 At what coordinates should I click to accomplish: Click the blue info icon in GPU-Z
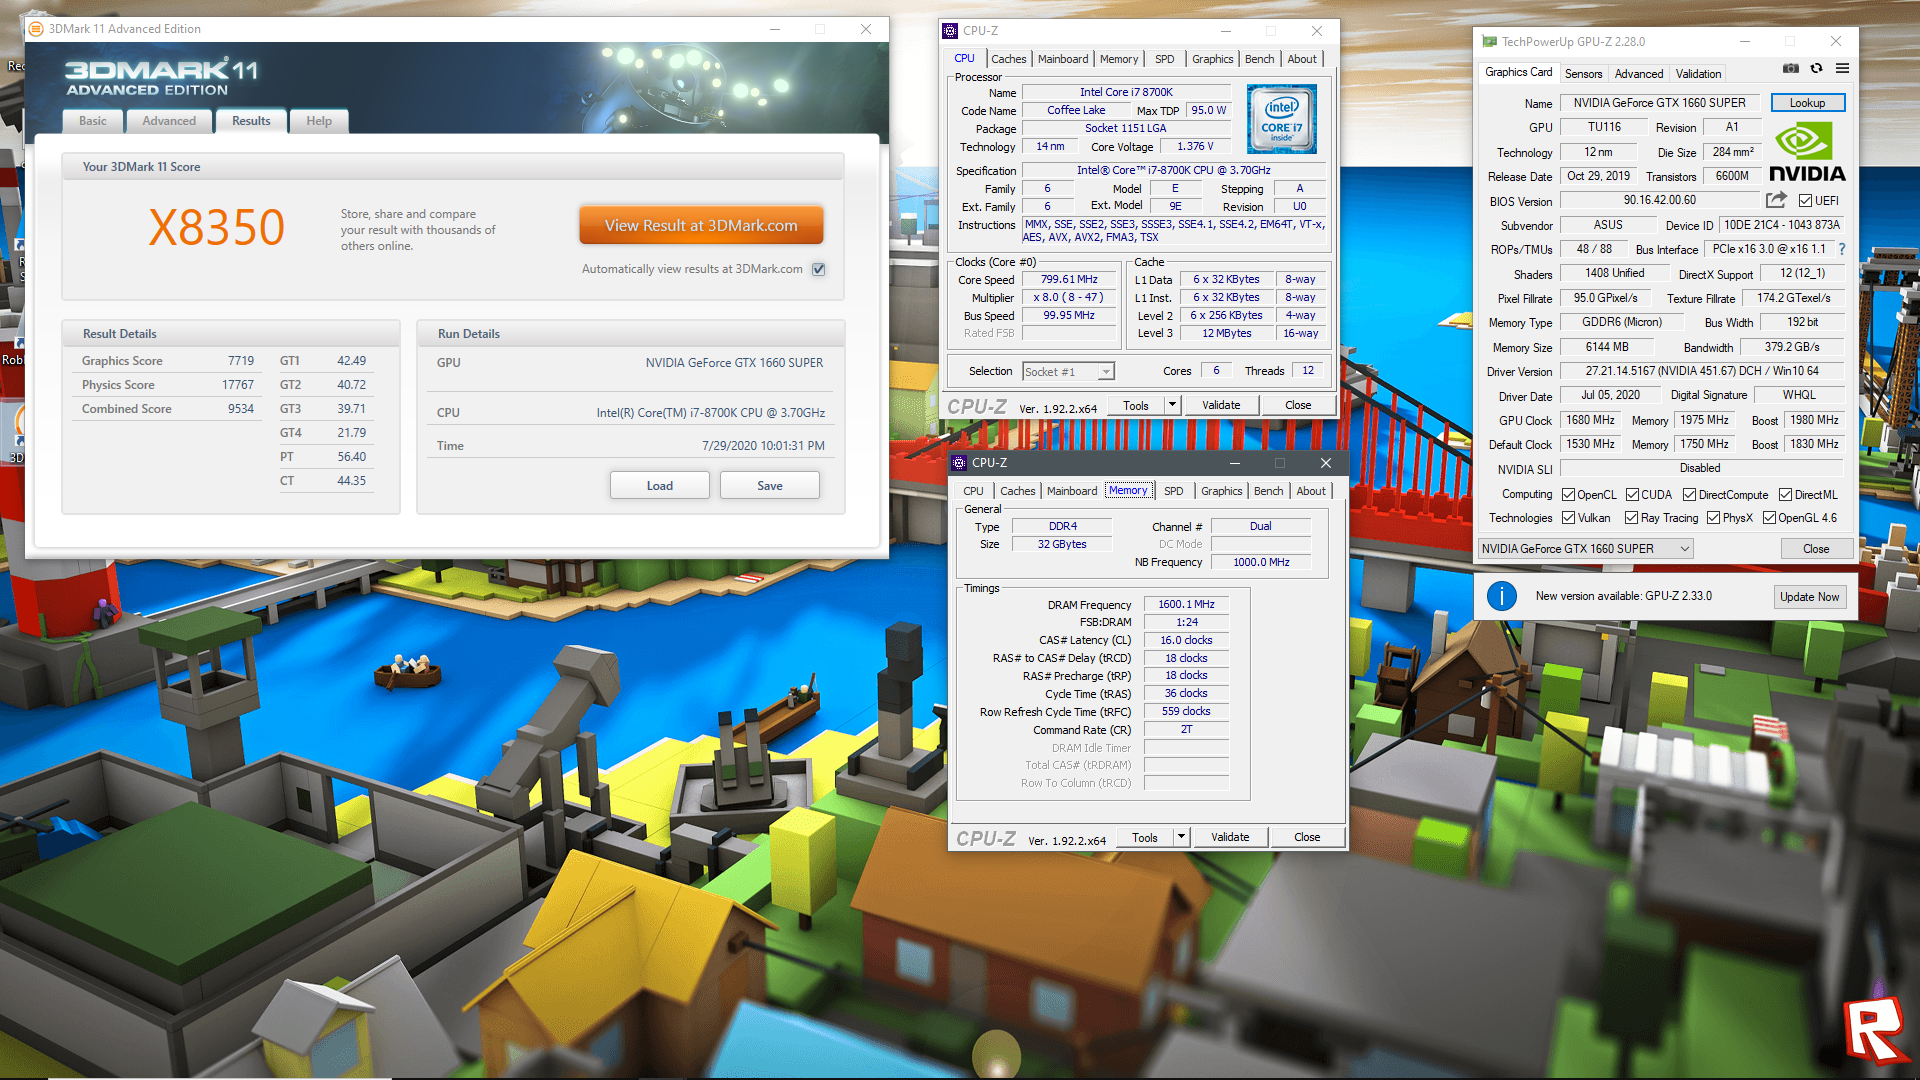point(1501,596)
